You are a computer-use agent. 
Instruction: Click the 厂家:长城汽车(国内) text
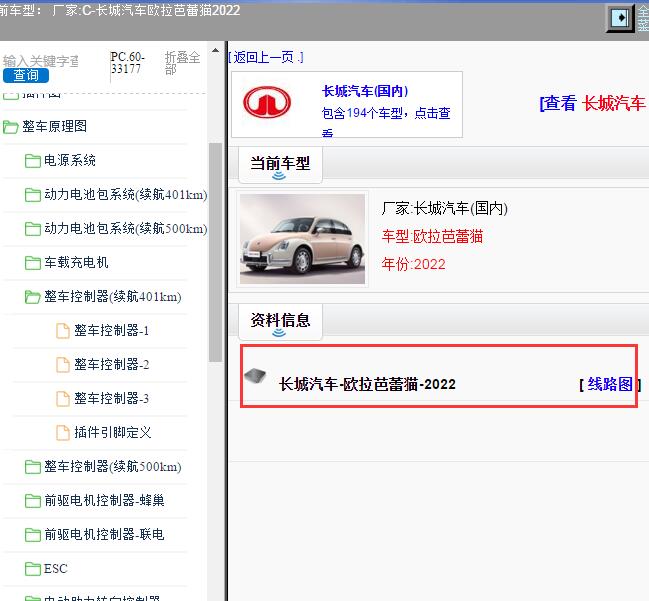click(445, 208)
